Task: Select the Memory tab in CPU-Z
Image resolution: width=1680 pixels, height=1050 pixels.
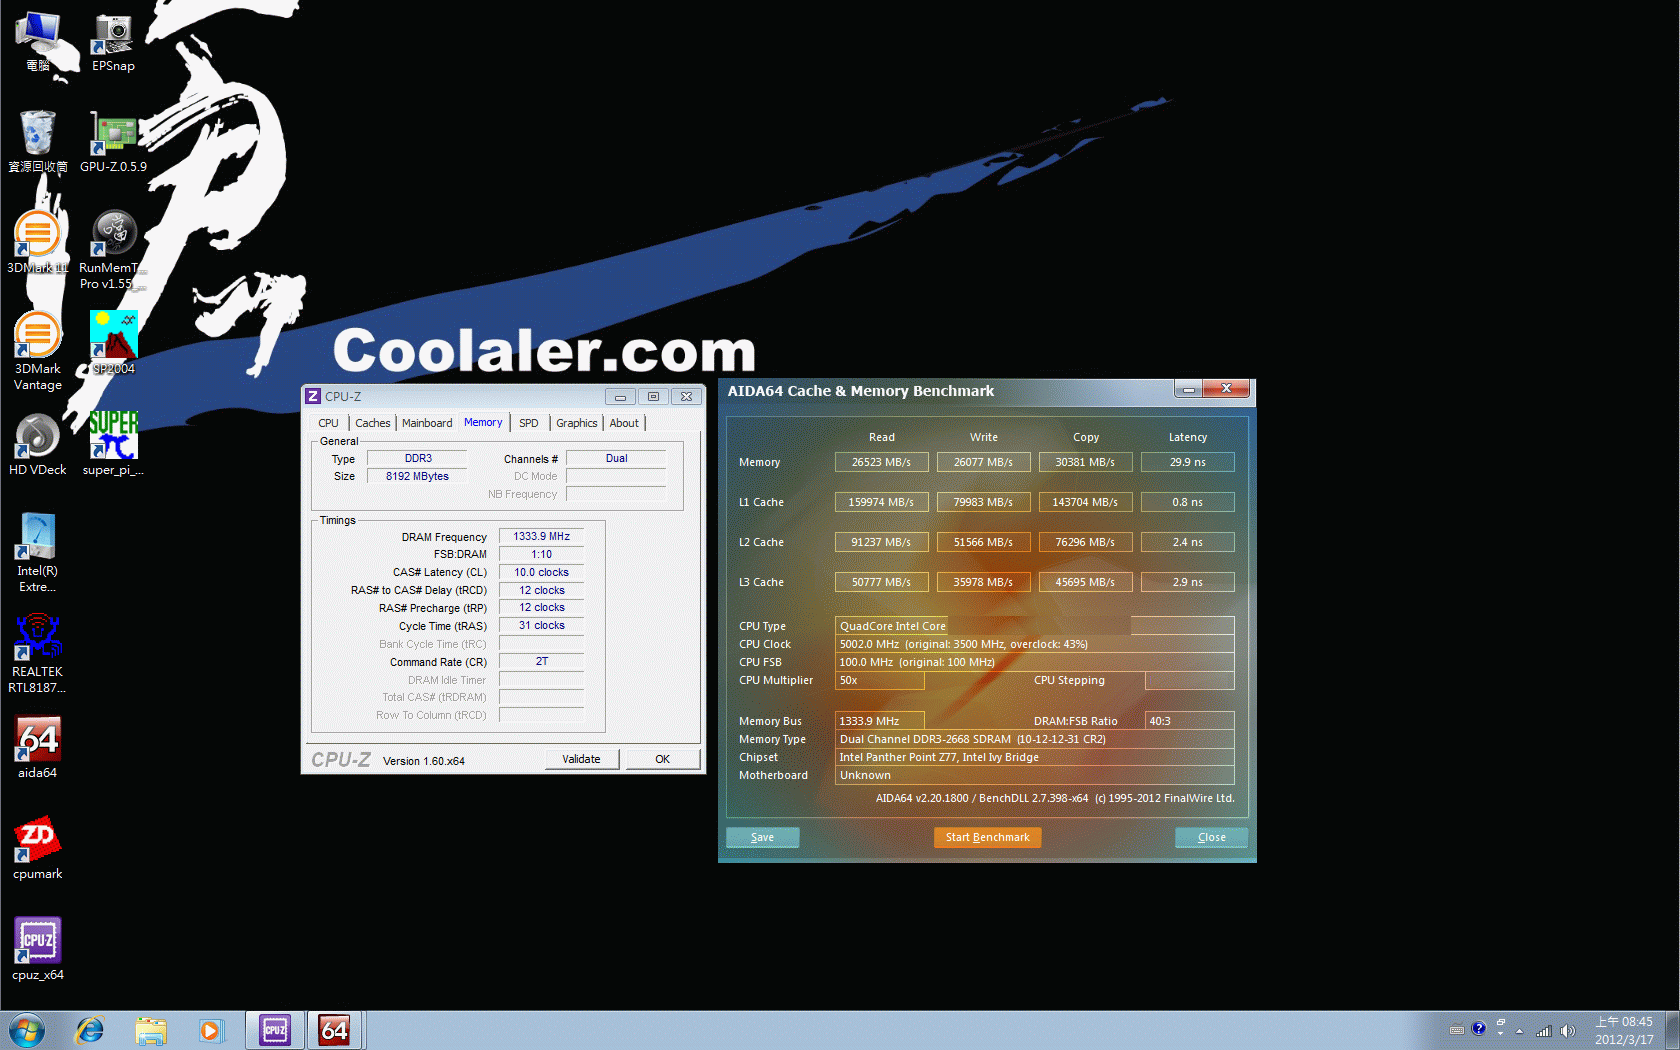Action: (x=483, y=422)
